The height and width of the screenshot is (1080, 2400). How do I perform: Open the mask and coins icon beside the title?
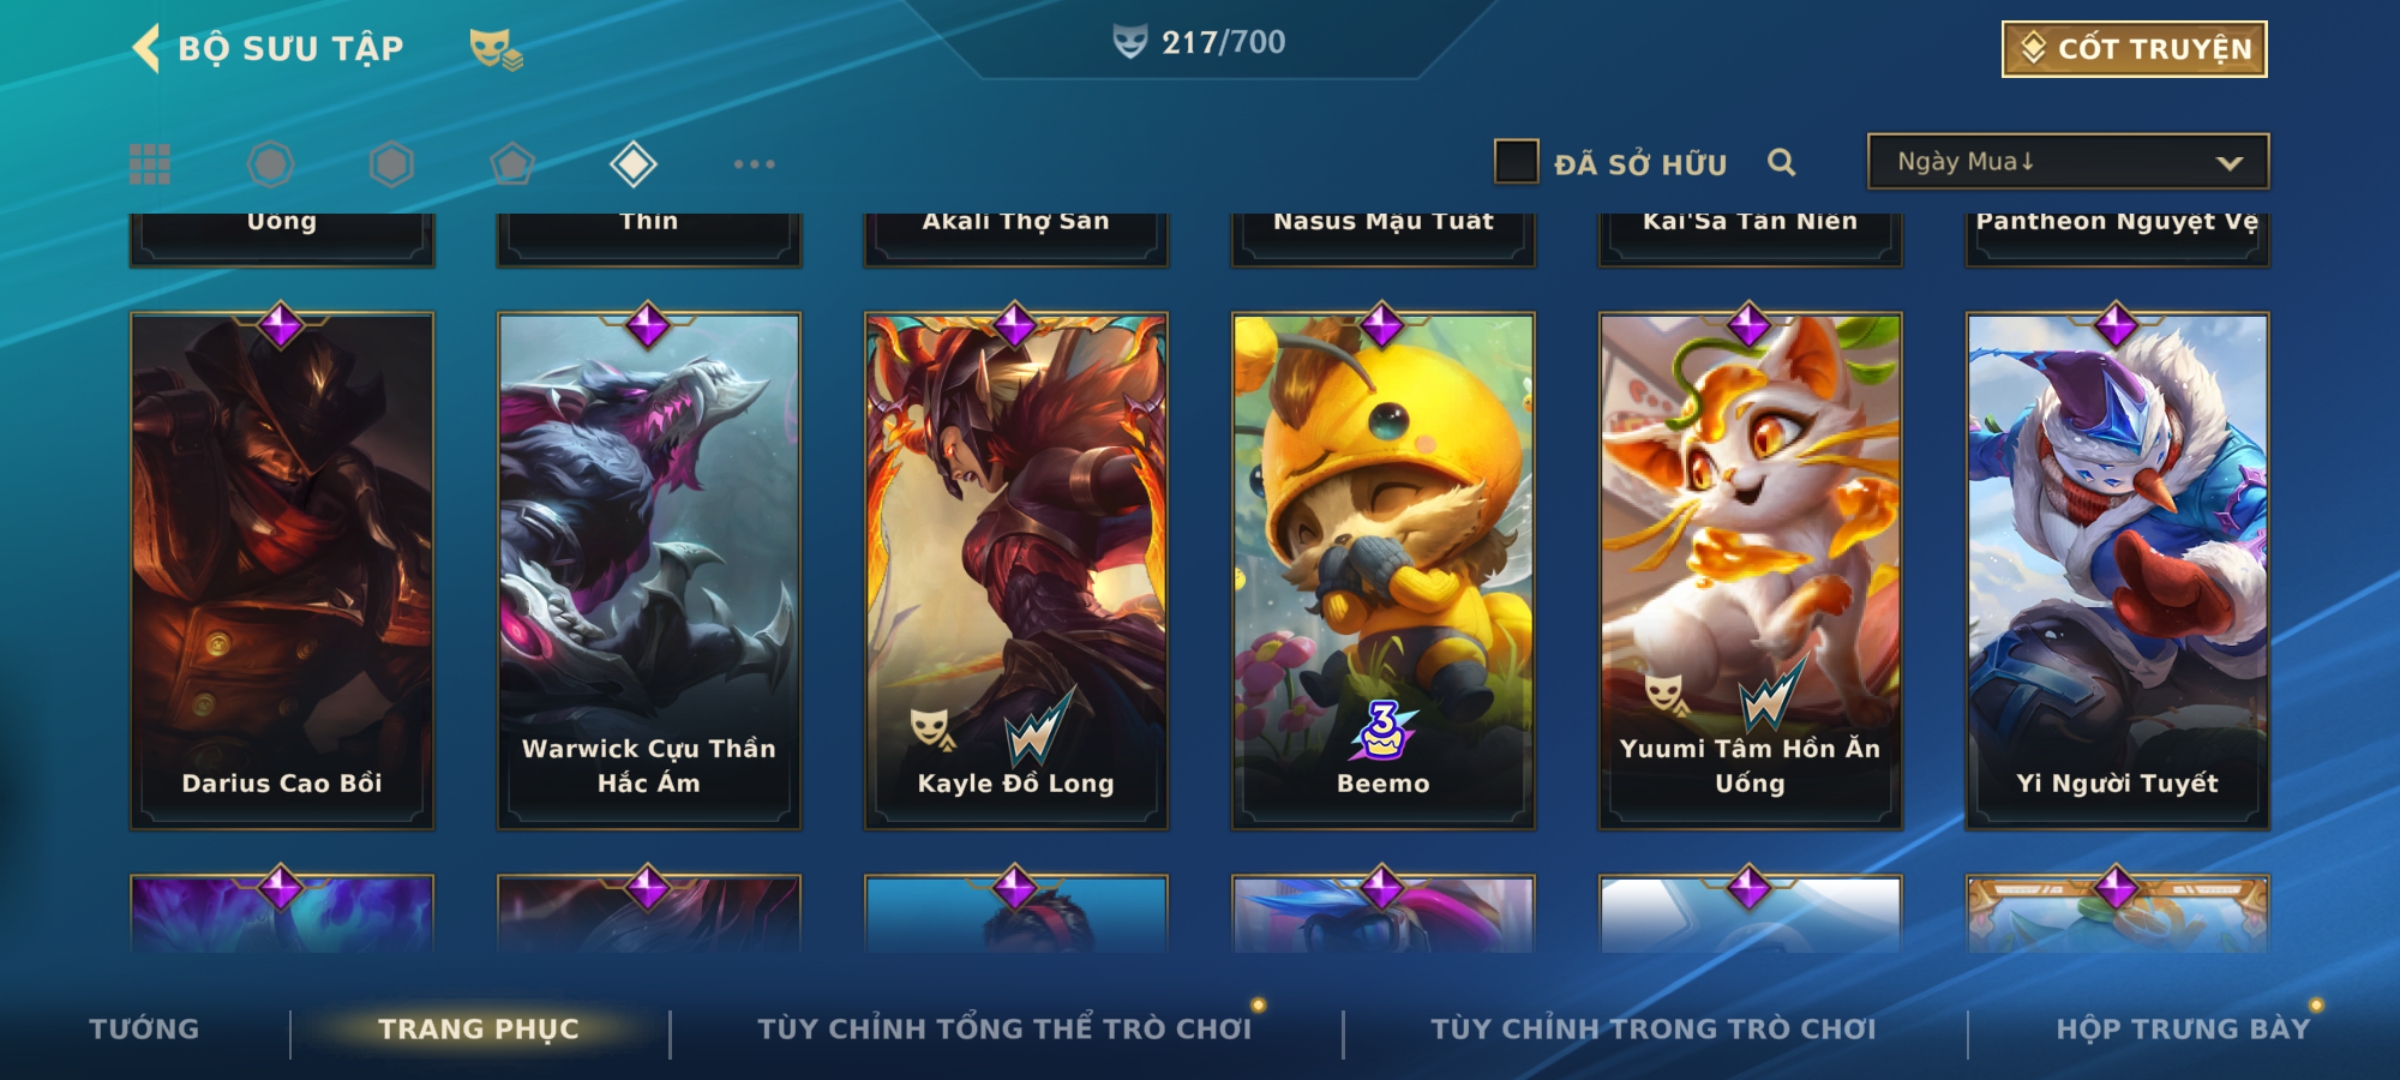pos(496,49)
